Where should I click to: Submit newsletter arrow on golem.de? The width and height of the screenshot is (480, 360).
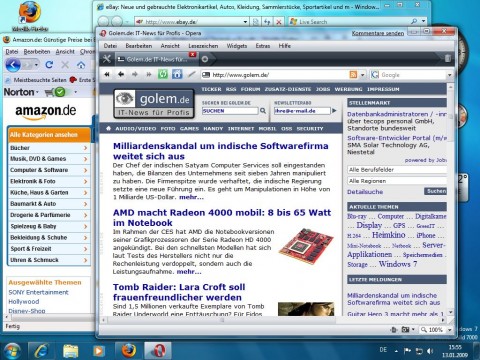tap(334, 111)
